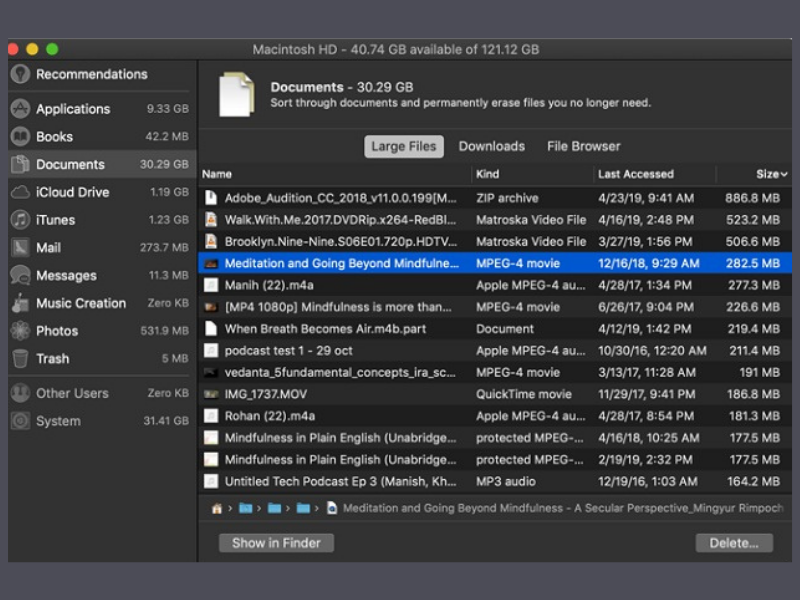This screenshot has width=800, height=600.
Task: Click icon of When Breath Becomes Air file
Action: [x=211, y=329]
